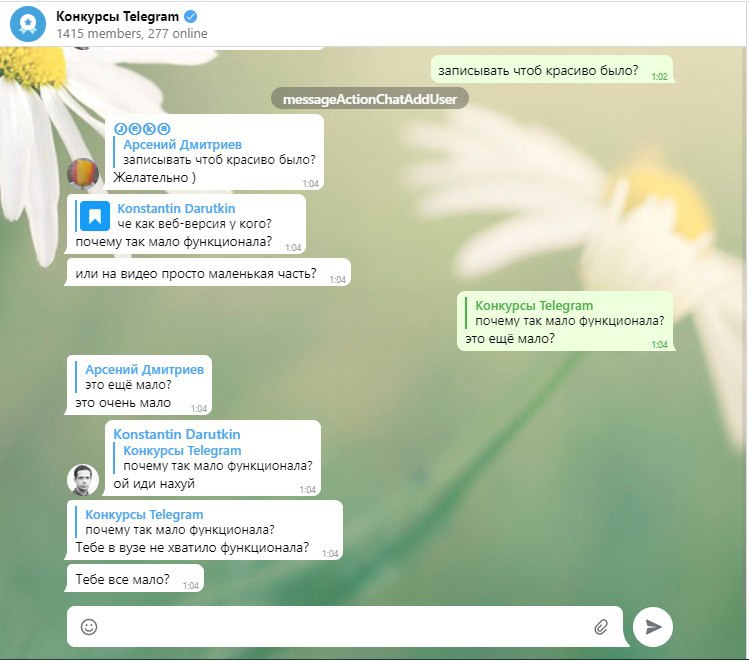Open the Конкурсы Telegram channel avatar
749x660 pixels.
tap(28, 24)
